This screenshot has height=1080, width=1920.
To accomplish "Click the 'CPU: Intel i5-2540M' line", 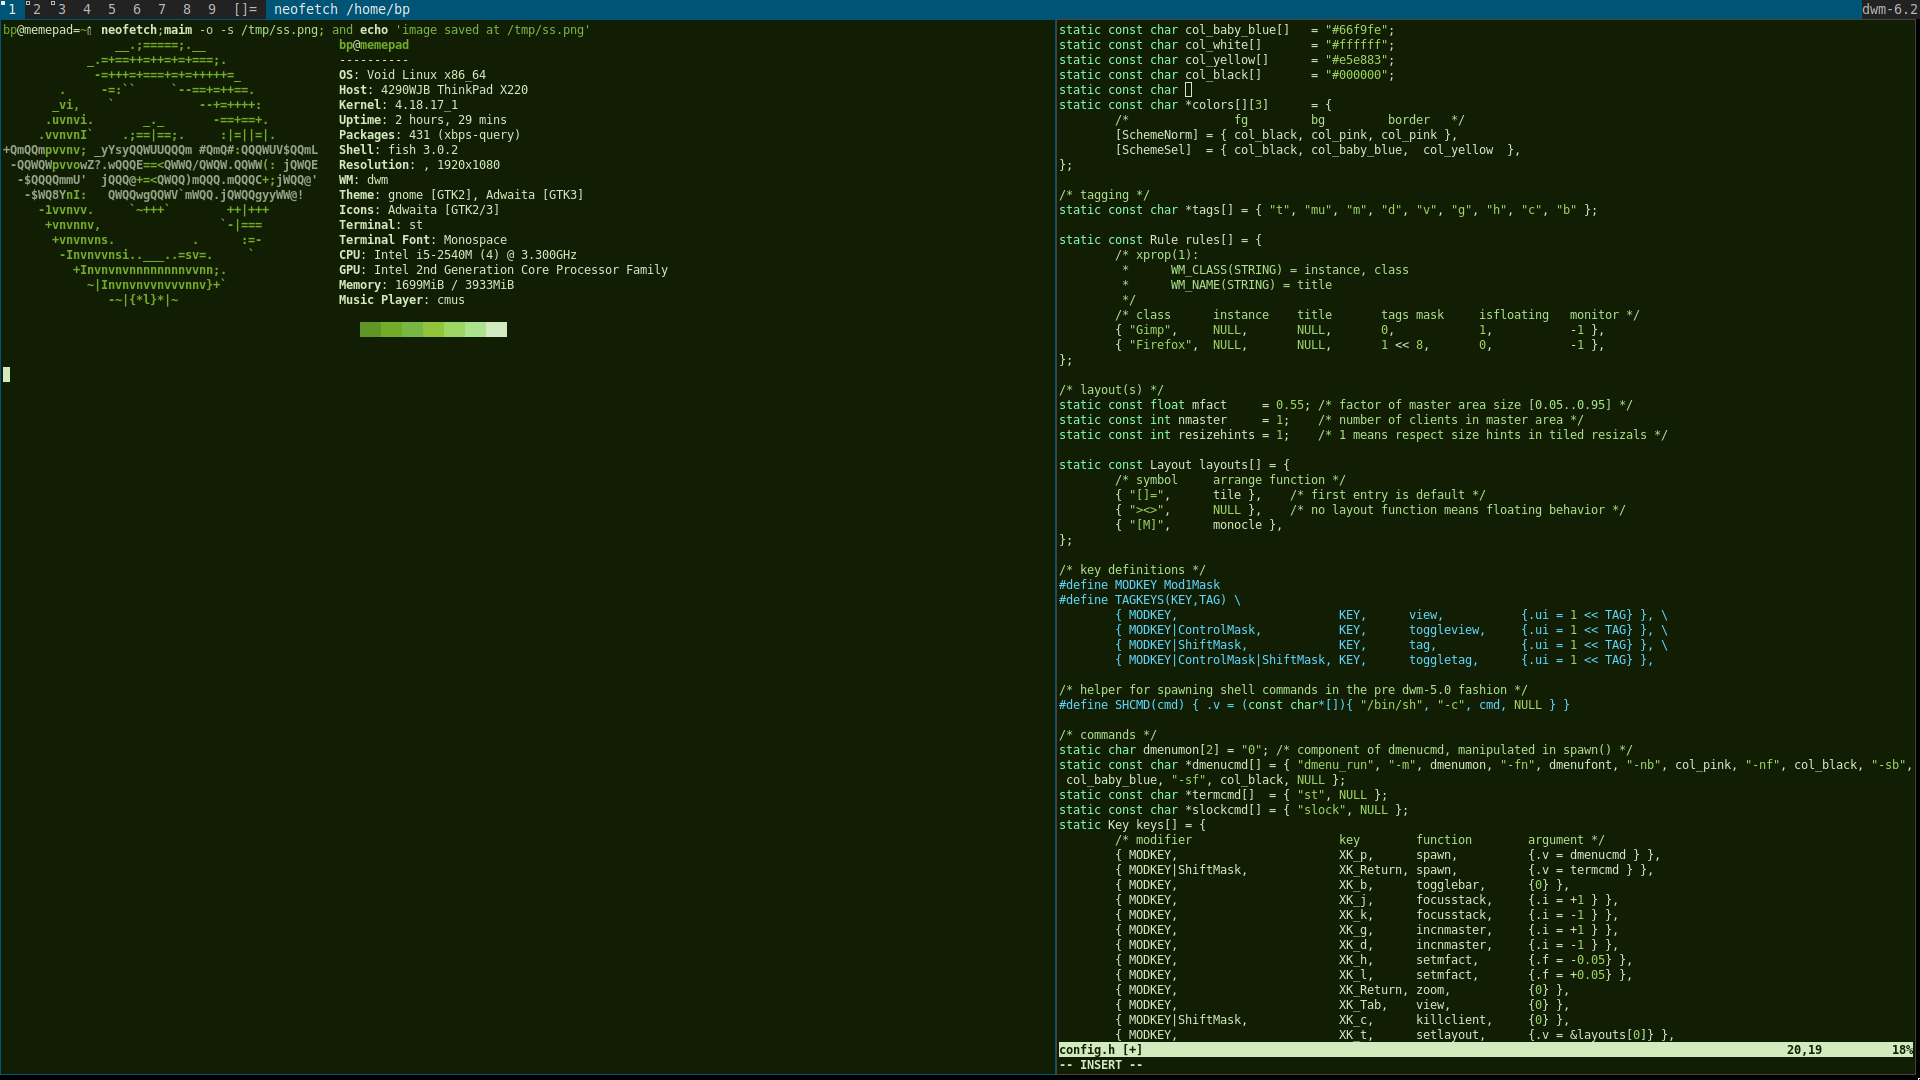I will click(458, 255).
